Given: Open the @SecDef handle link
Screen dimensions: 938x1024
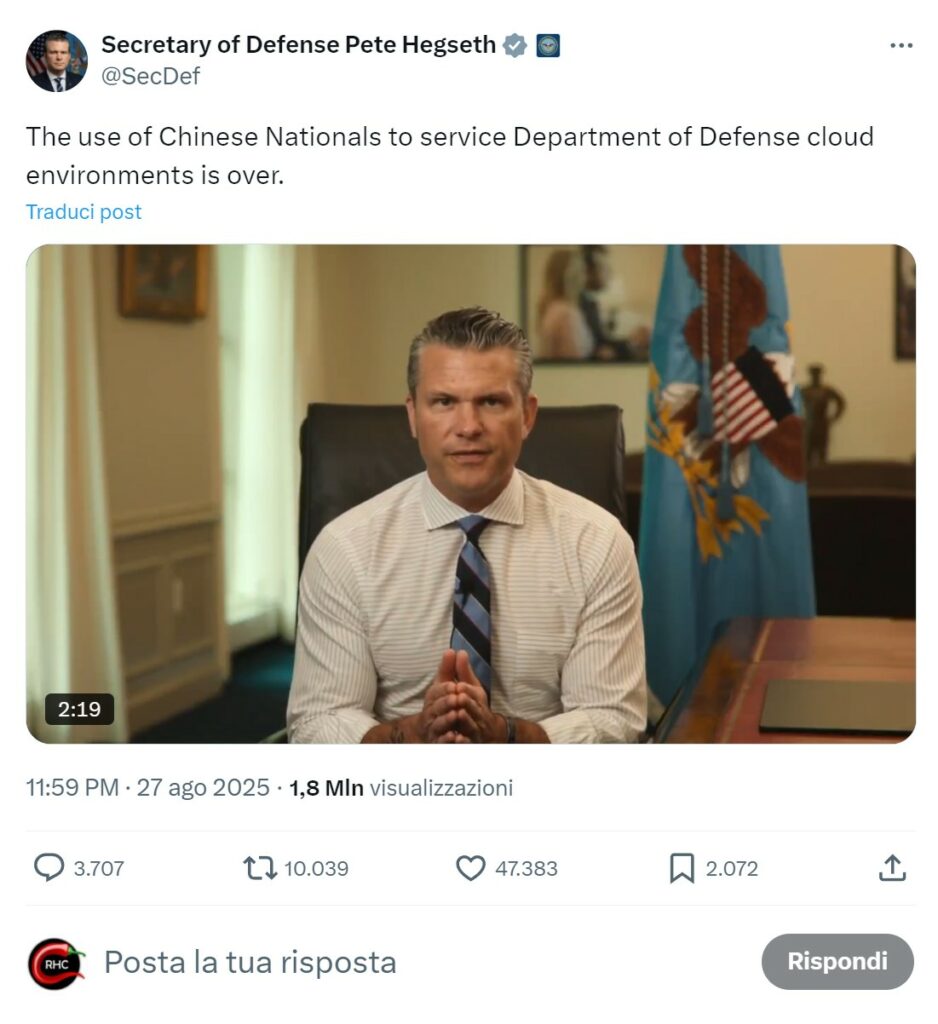Looking at the screenshot, I should click(x=151, y=76).
